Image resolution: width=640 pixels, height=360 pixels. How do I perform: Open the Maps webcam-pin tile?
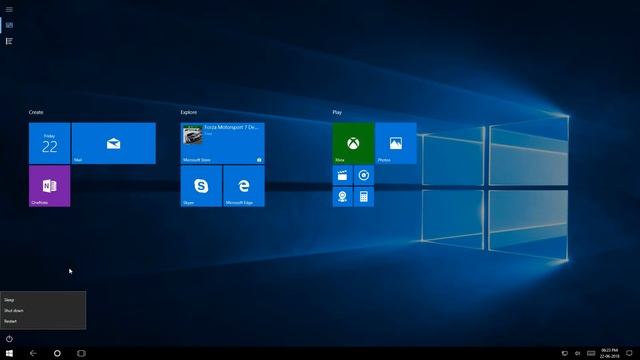tap(342, 197)
